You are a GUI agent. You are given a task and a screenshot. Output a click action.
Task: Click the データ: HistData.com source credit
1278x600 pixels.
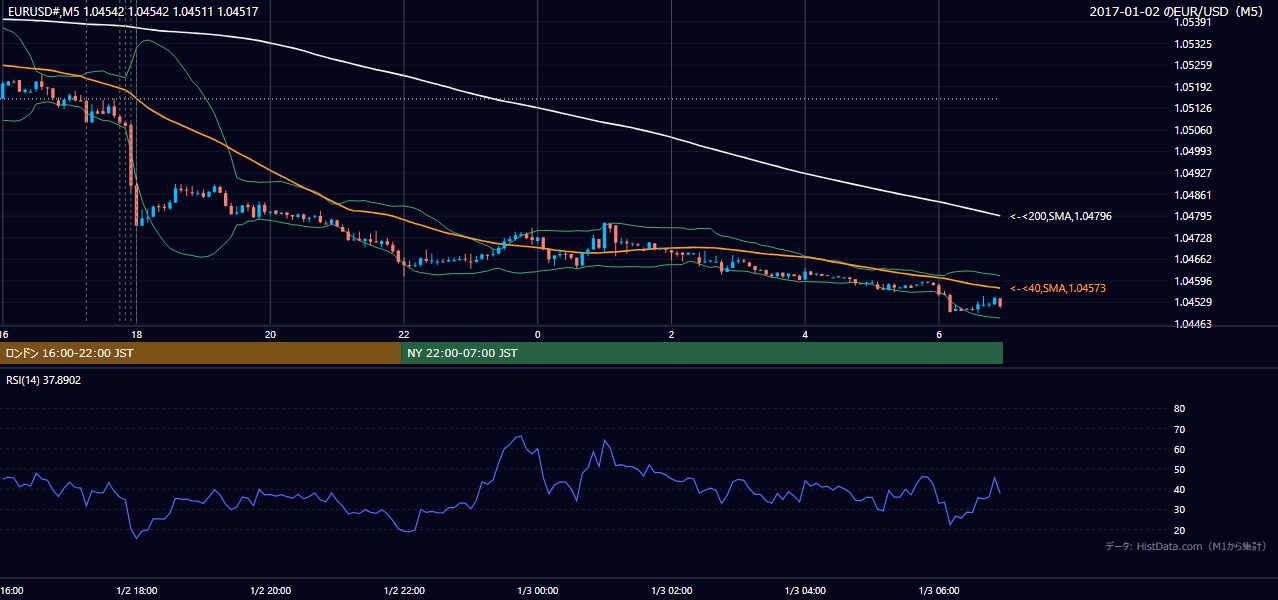(1186, 546)
